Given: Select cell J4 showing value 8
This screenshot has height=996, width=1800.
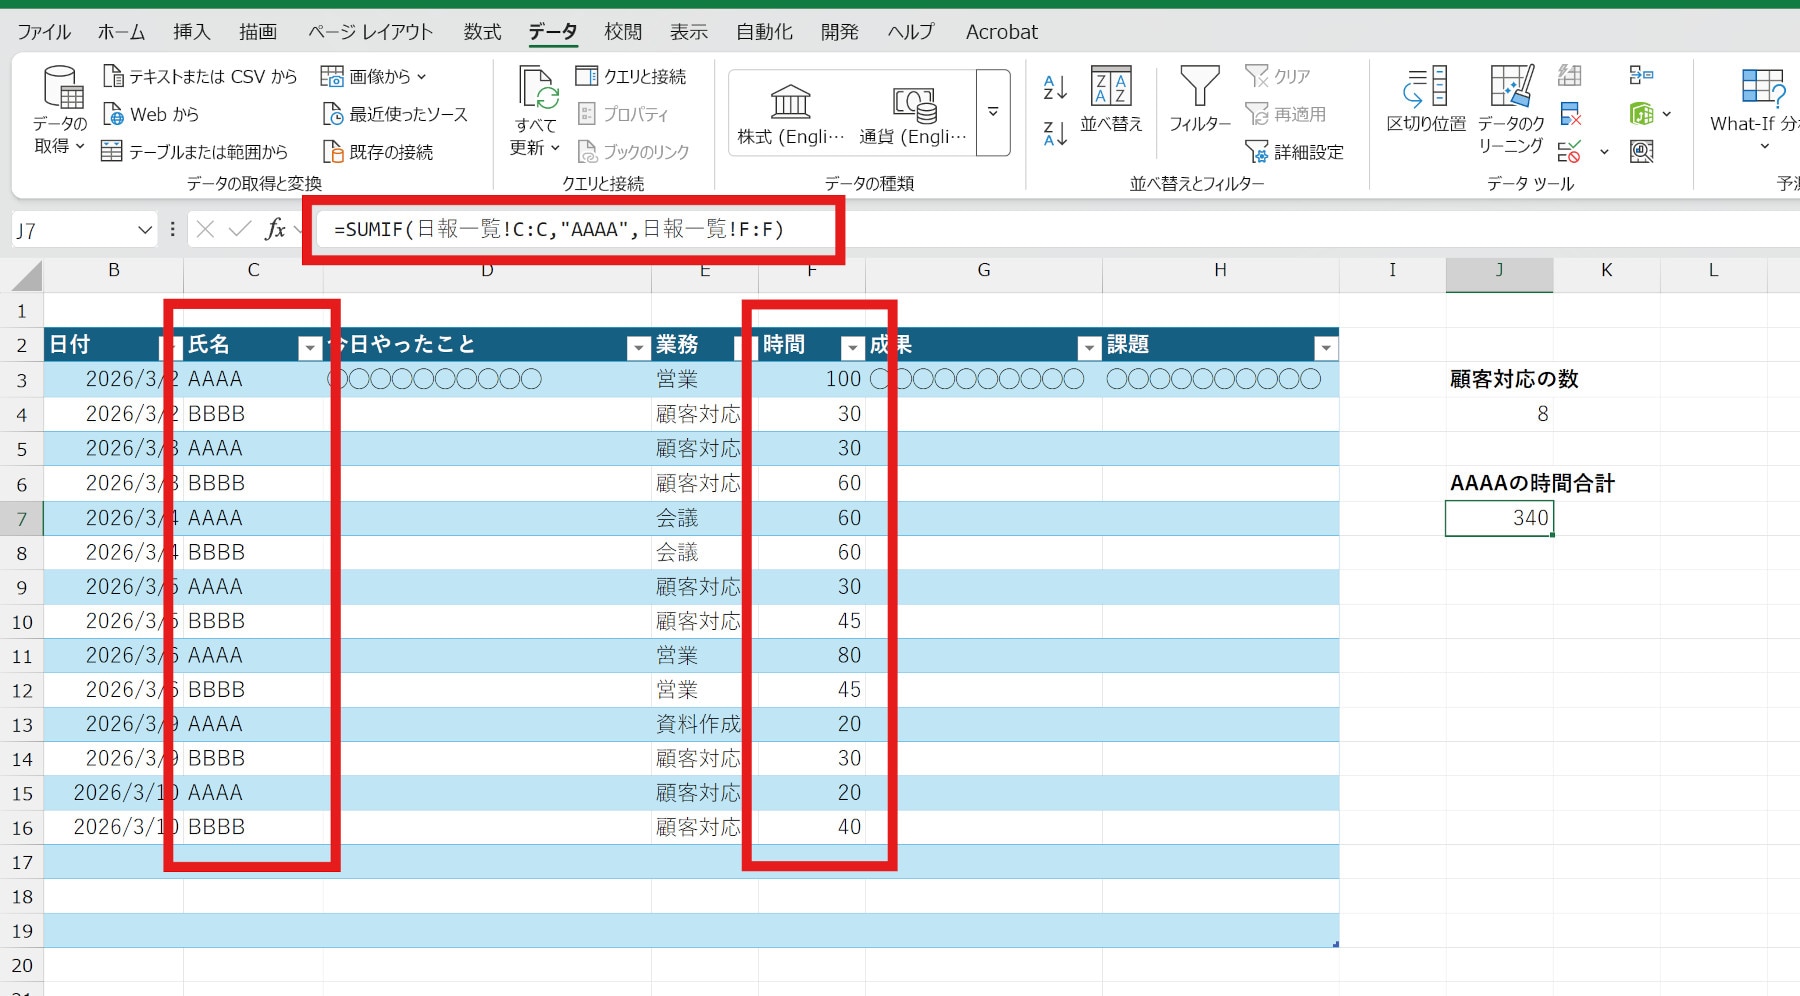Looking at the screenshot, I should pos(1498,414).
